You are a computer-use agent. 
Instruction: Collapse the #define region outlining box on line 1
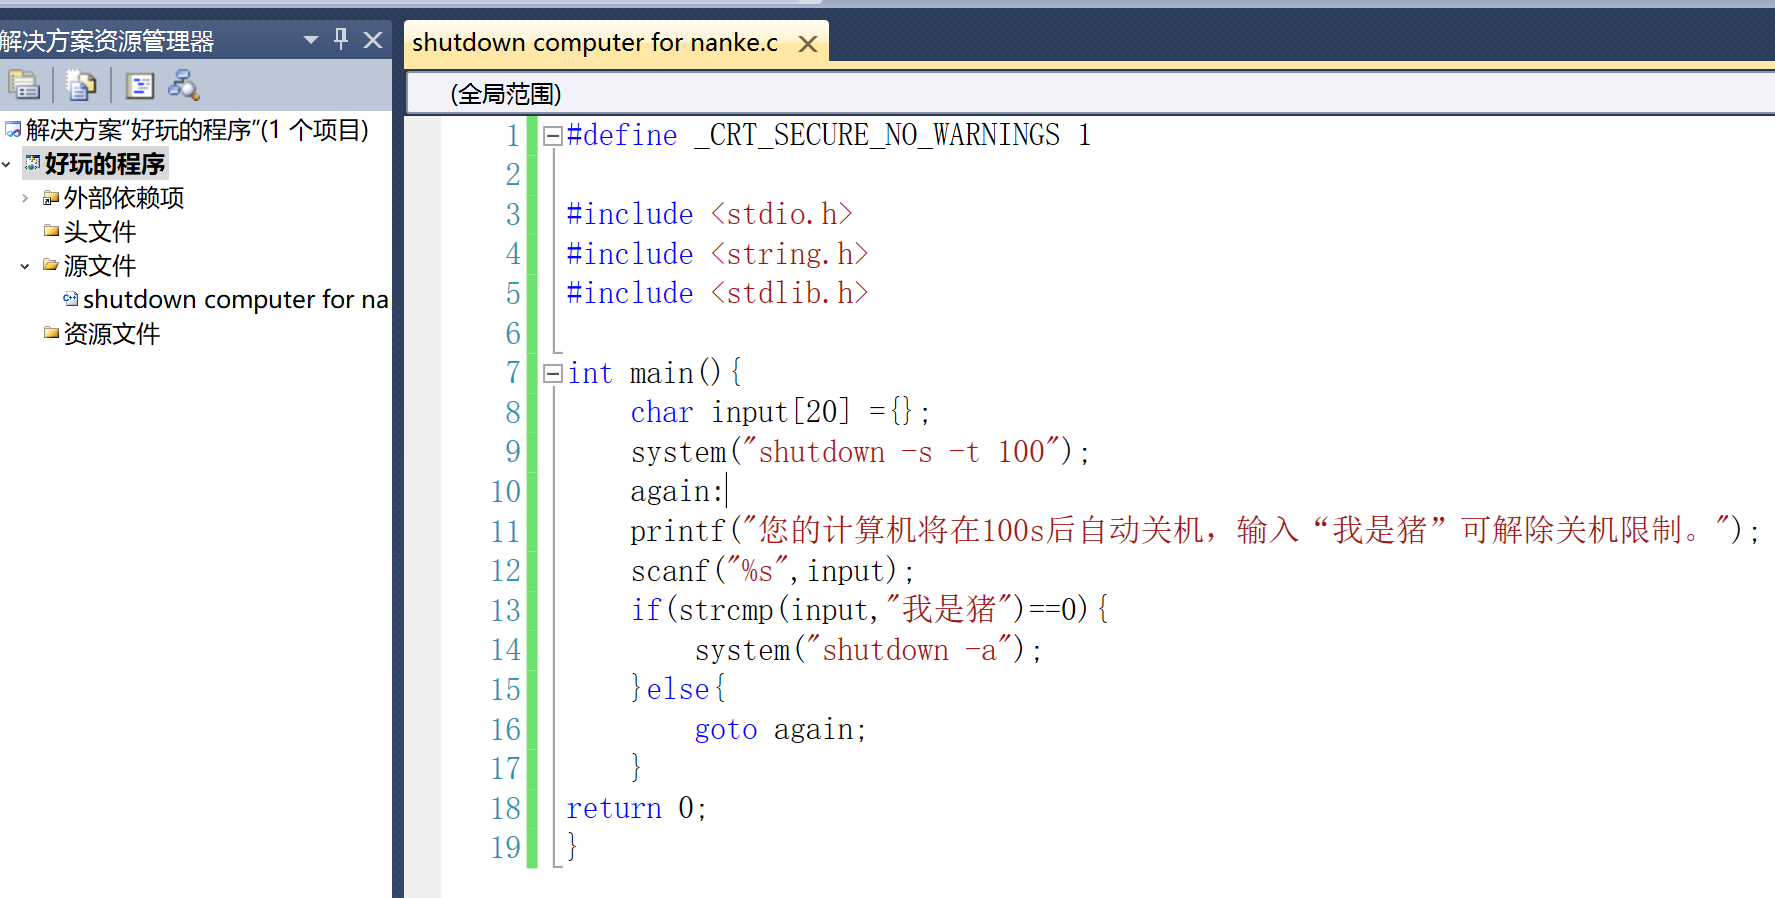click(x=553, y=136)
